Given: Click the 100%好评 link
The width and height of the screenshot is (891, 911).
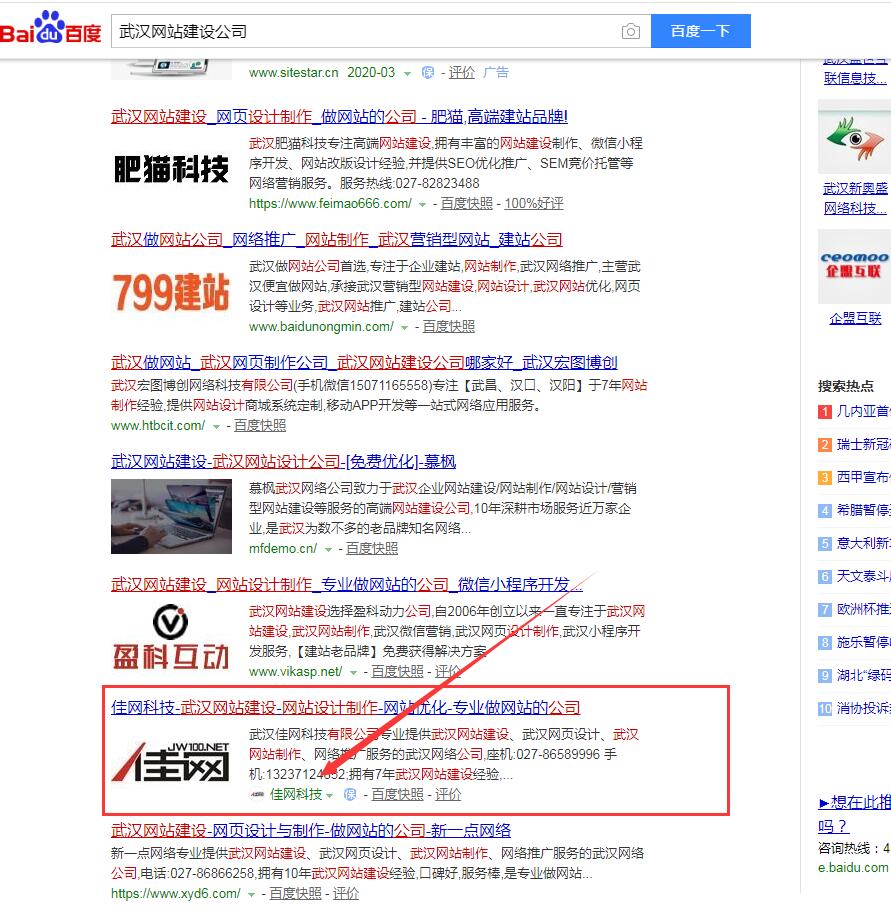Looking at the screenshot, I should tap(534, 203).
